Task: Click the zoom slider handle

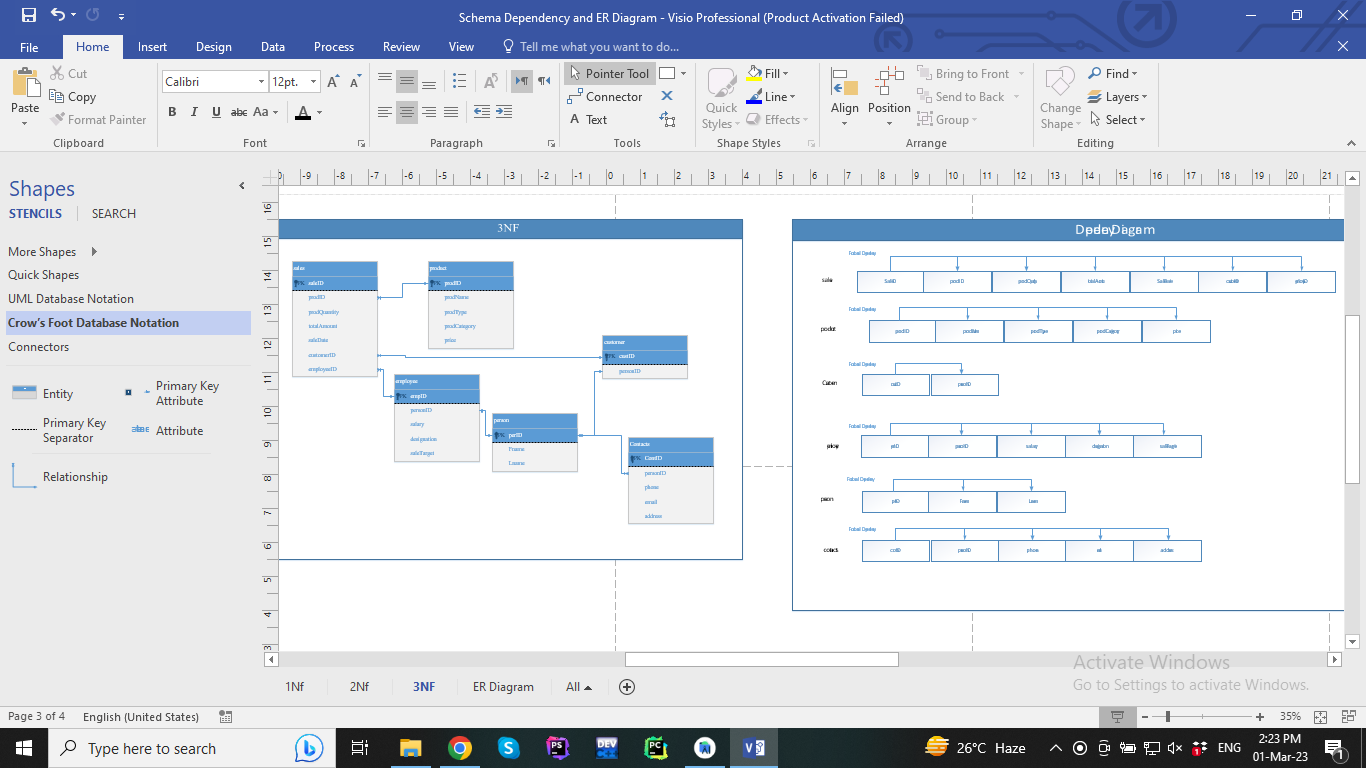Action: (1168, 717)
